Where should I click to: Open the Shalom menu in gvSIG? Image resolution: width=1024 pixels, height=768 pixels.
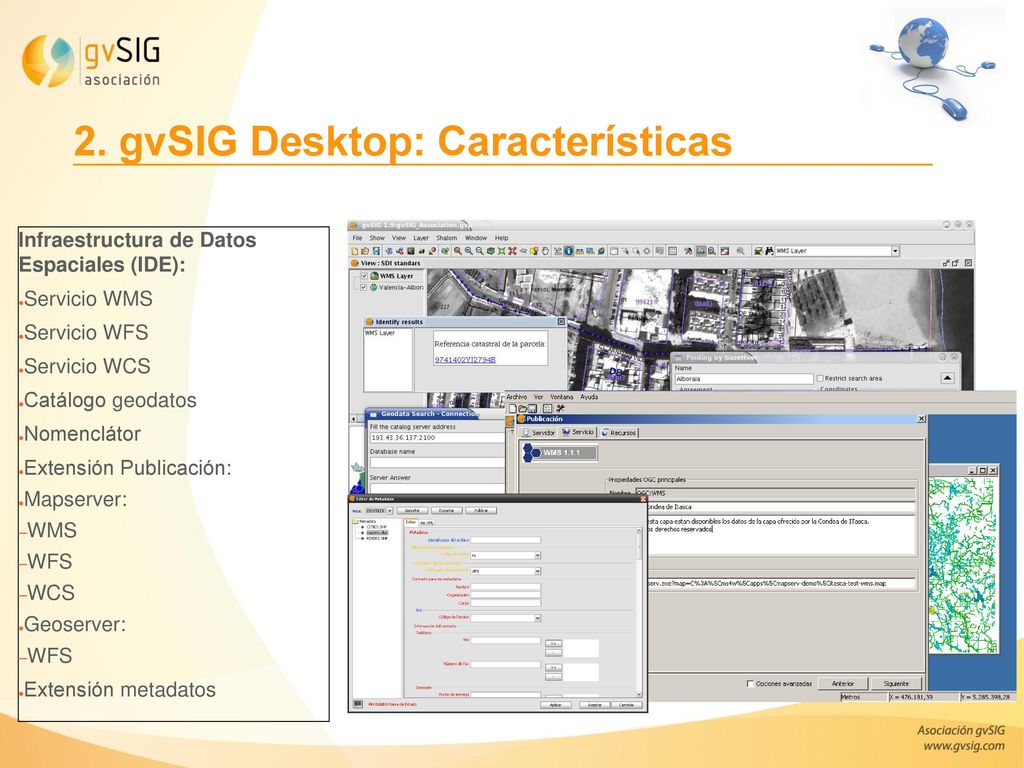coord(447,238)
